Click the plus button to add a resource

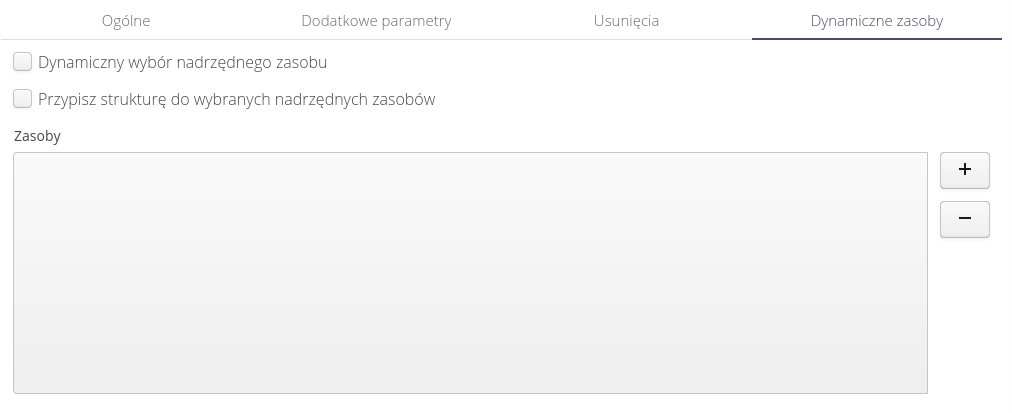click(964, 170)
